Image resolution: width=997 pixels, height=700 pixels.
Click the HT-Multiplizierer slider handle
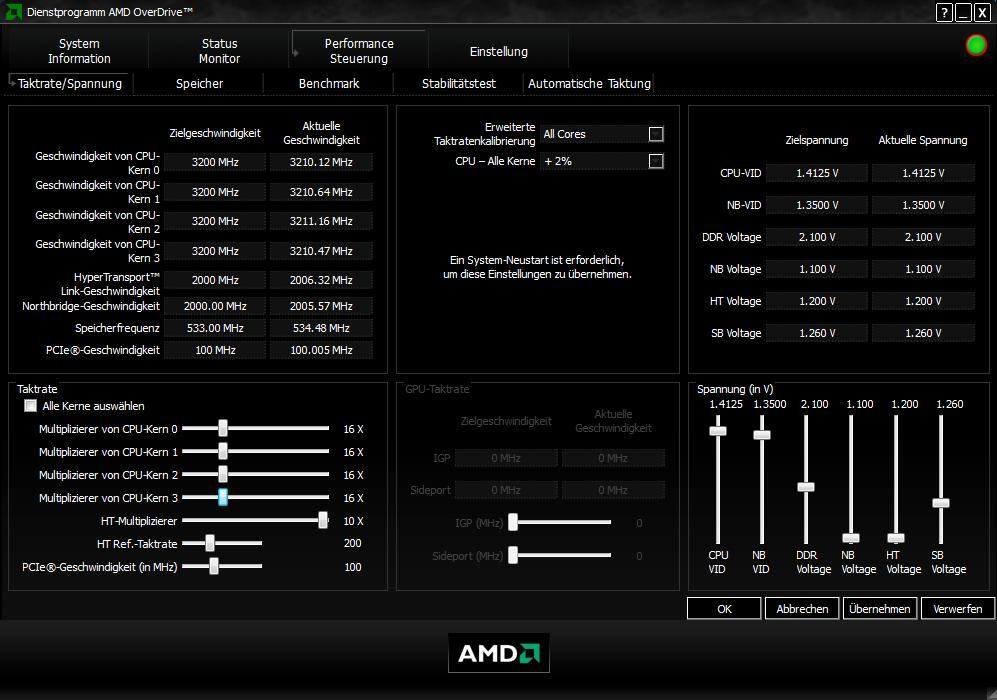point(323,520)
